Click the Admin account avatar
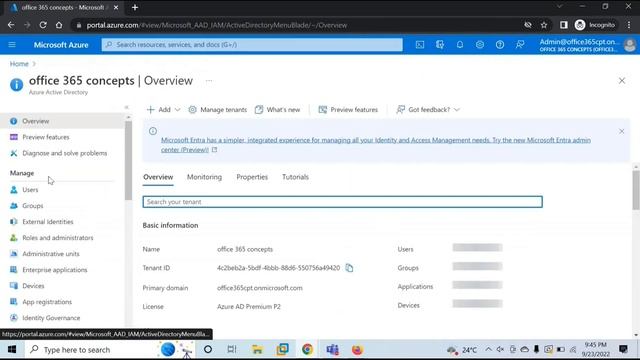Viewport: 640px width, 360px height. [630, 45]
